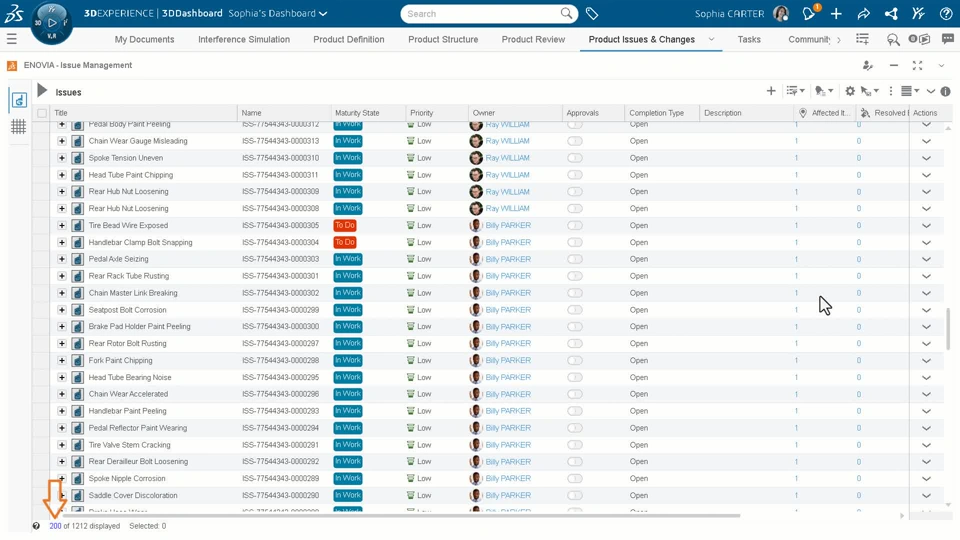Click the tag icon beside search
Image resolution: width=960 pixels, height=540 pixels.
[x=592, y=13]
